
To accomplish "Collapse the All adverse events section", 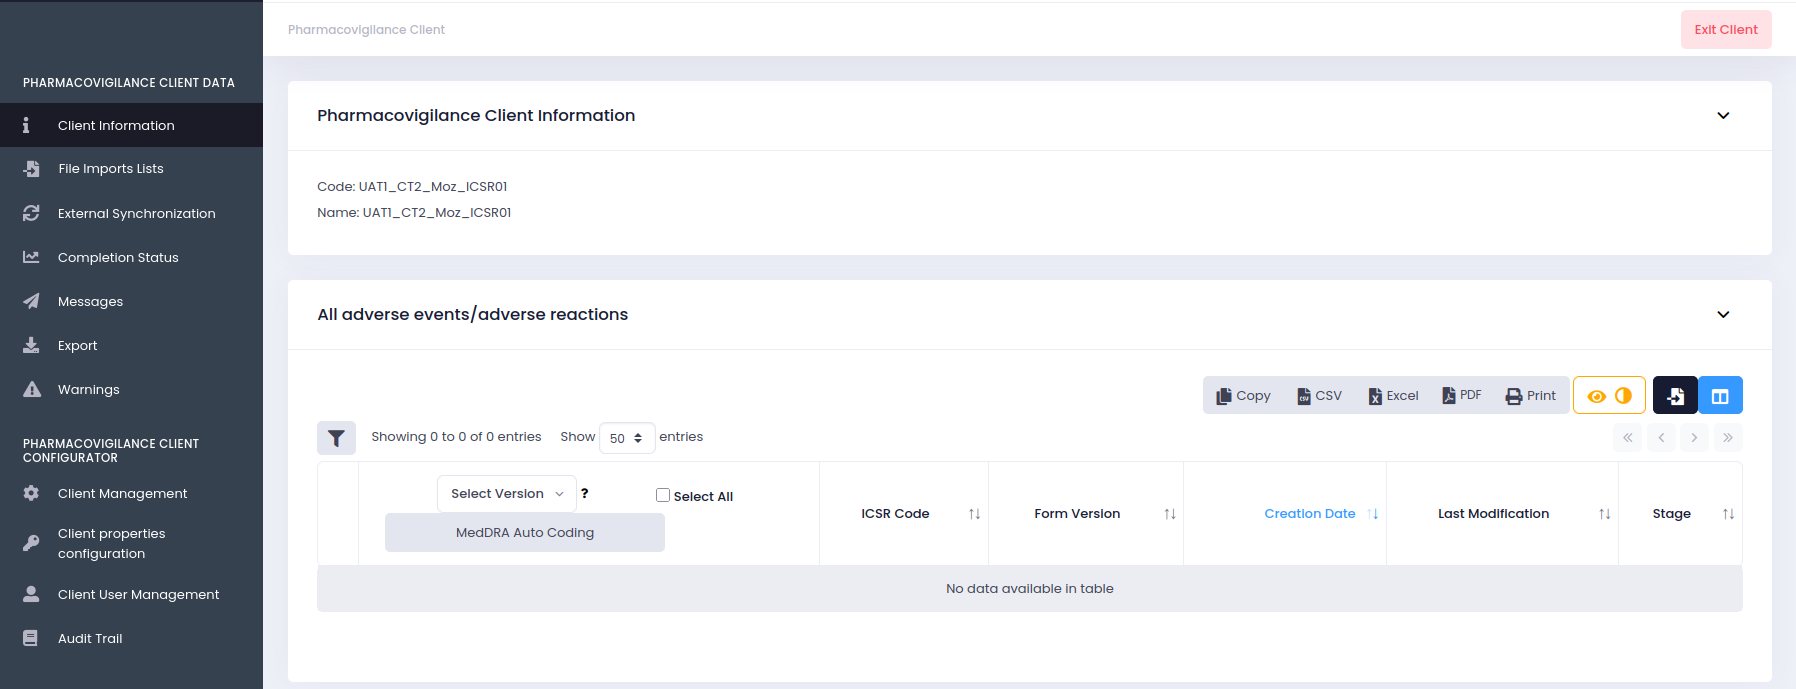I will click(1723, 315).
